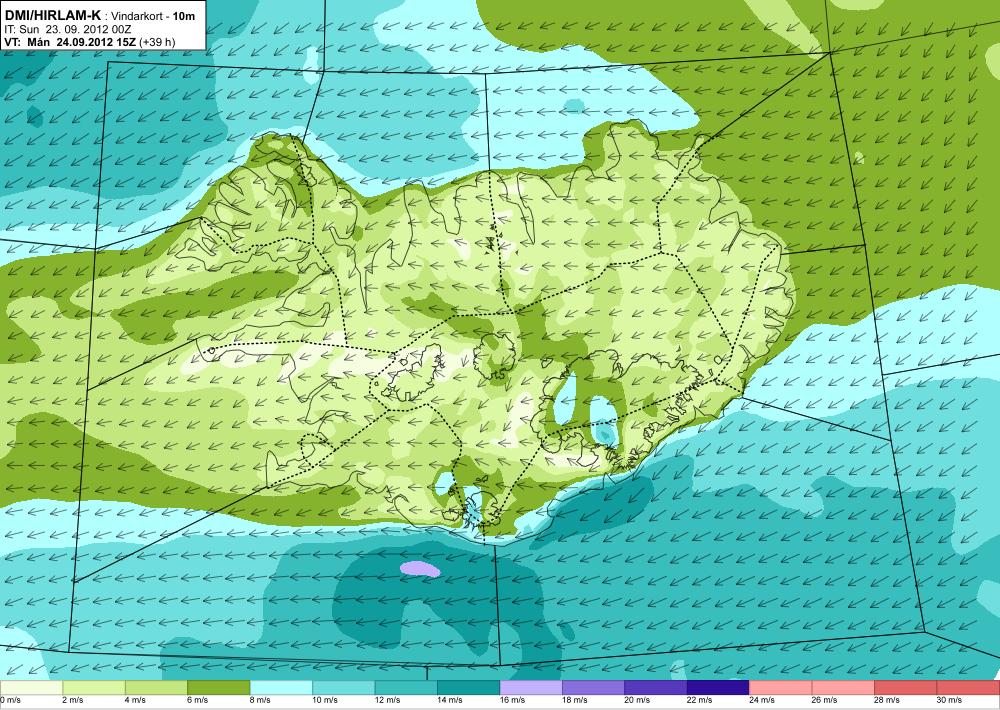
Task: Click the "0 m/s" legend label
Action: pos(10,700)
